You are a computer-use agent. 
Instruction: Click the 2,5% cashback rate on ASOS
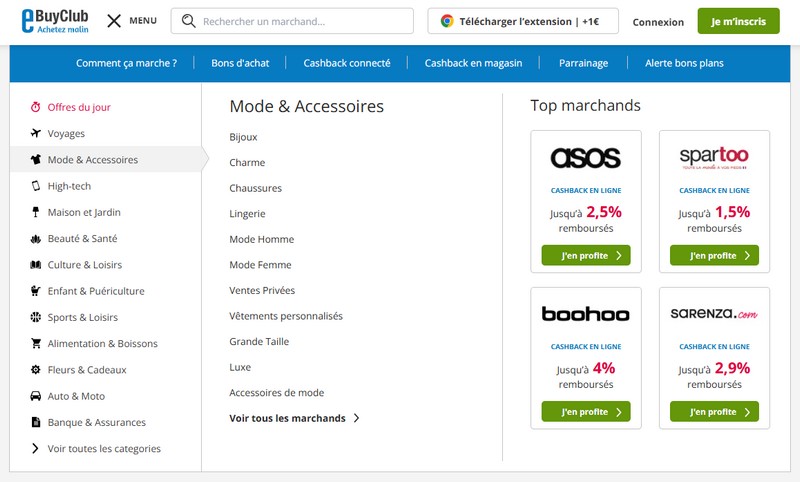click(604, 212)
